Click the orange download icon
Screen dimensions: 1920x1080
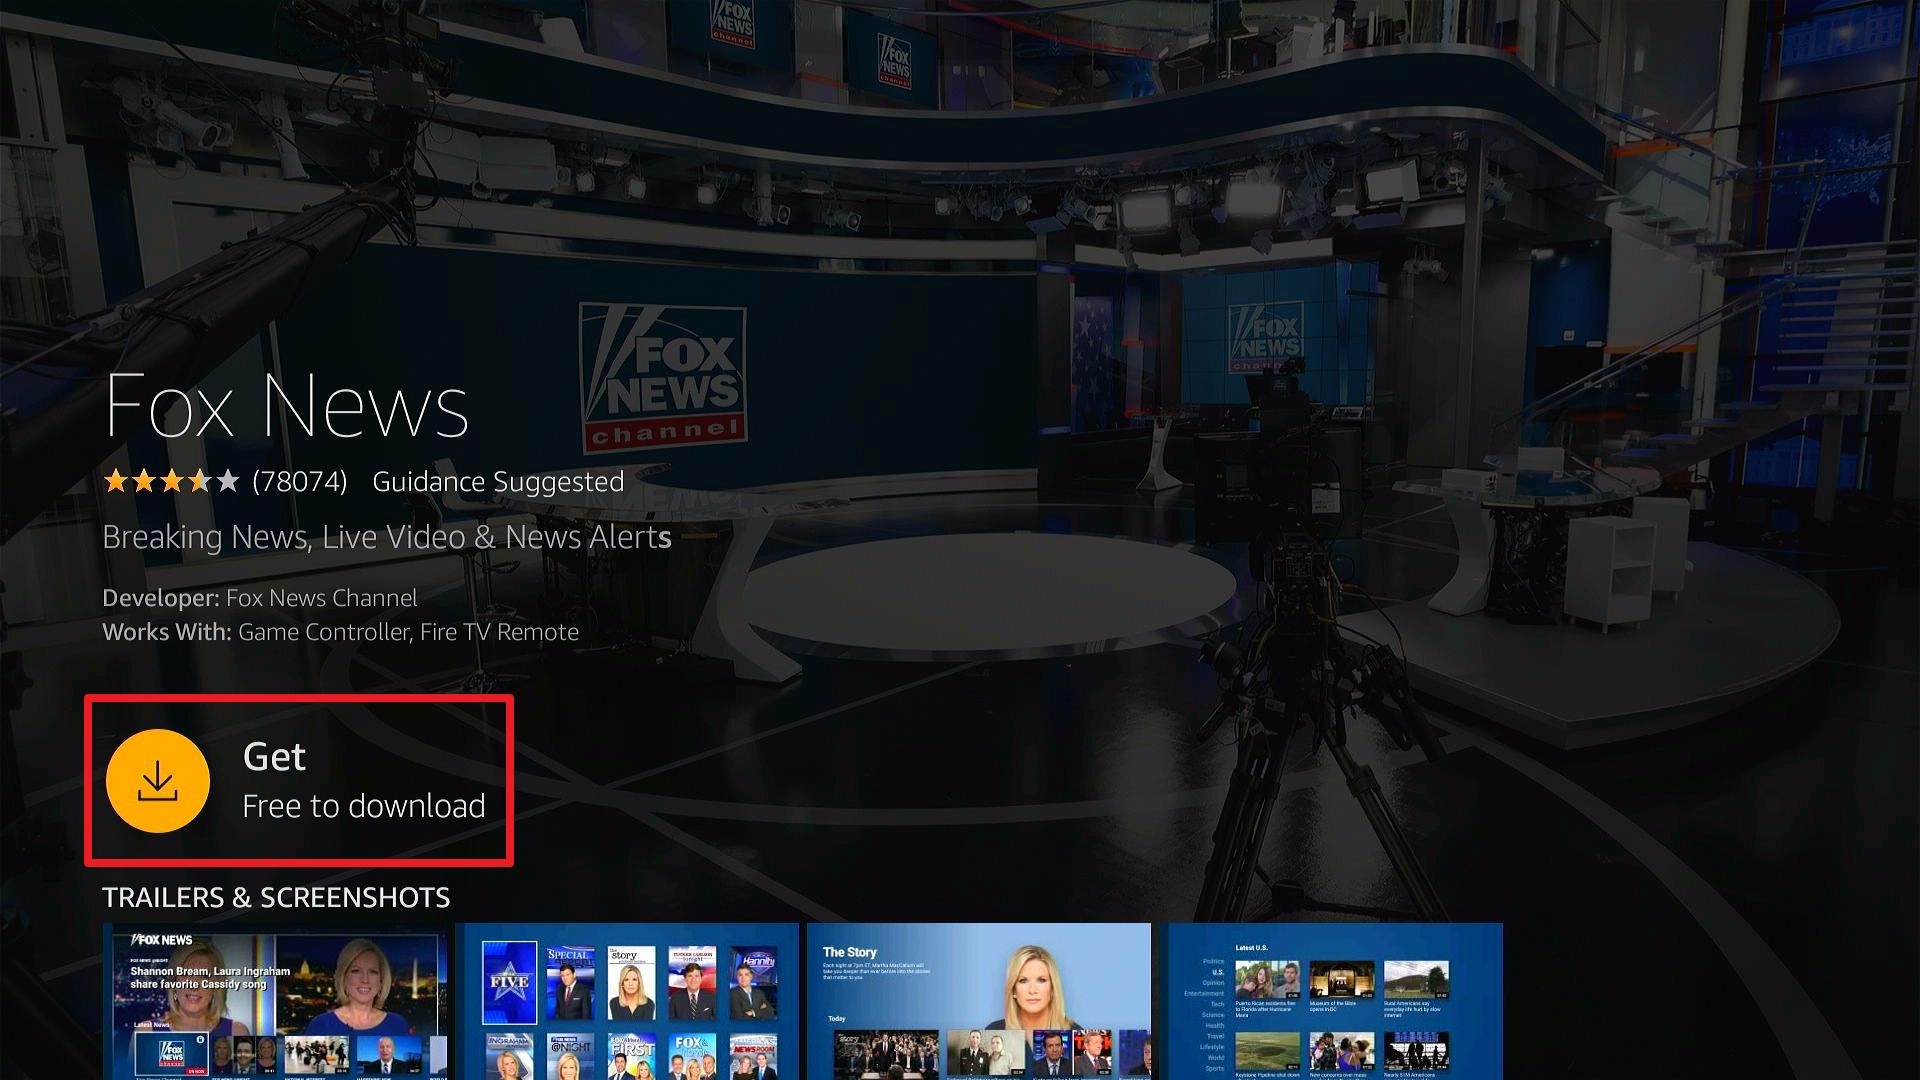click(158, 781)
